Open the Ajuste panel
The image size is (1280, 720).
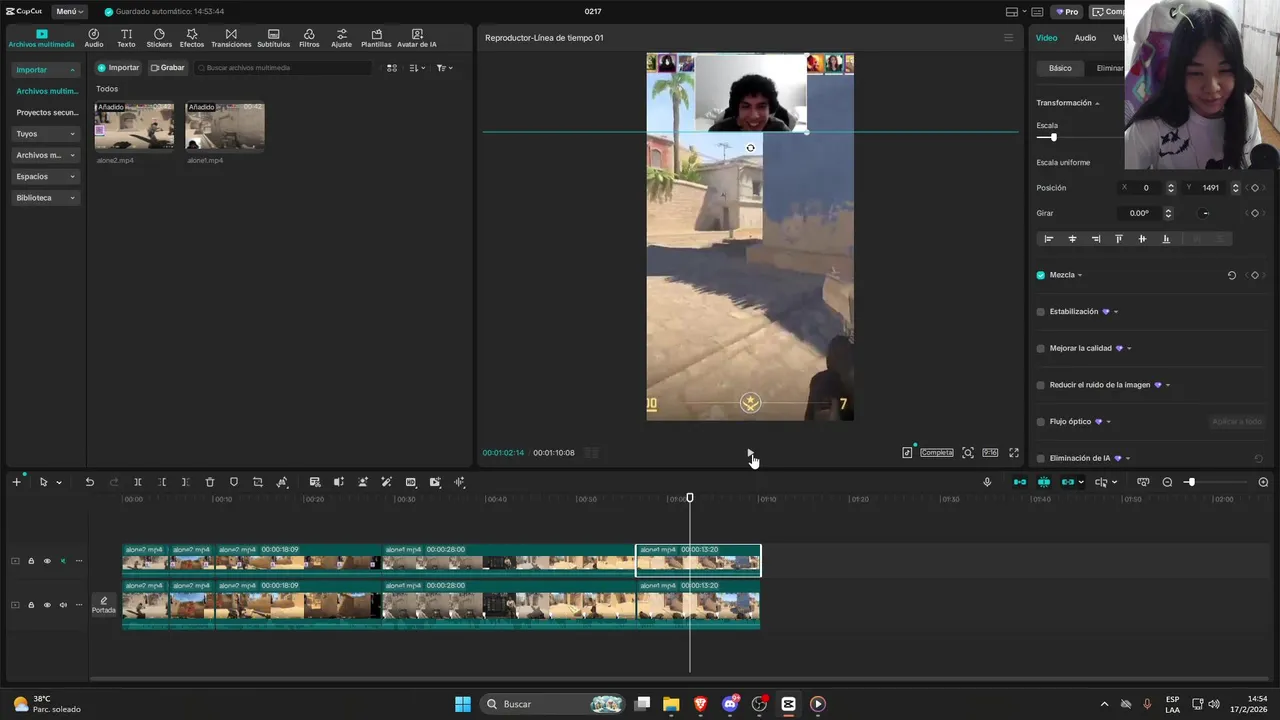[342, 39]
